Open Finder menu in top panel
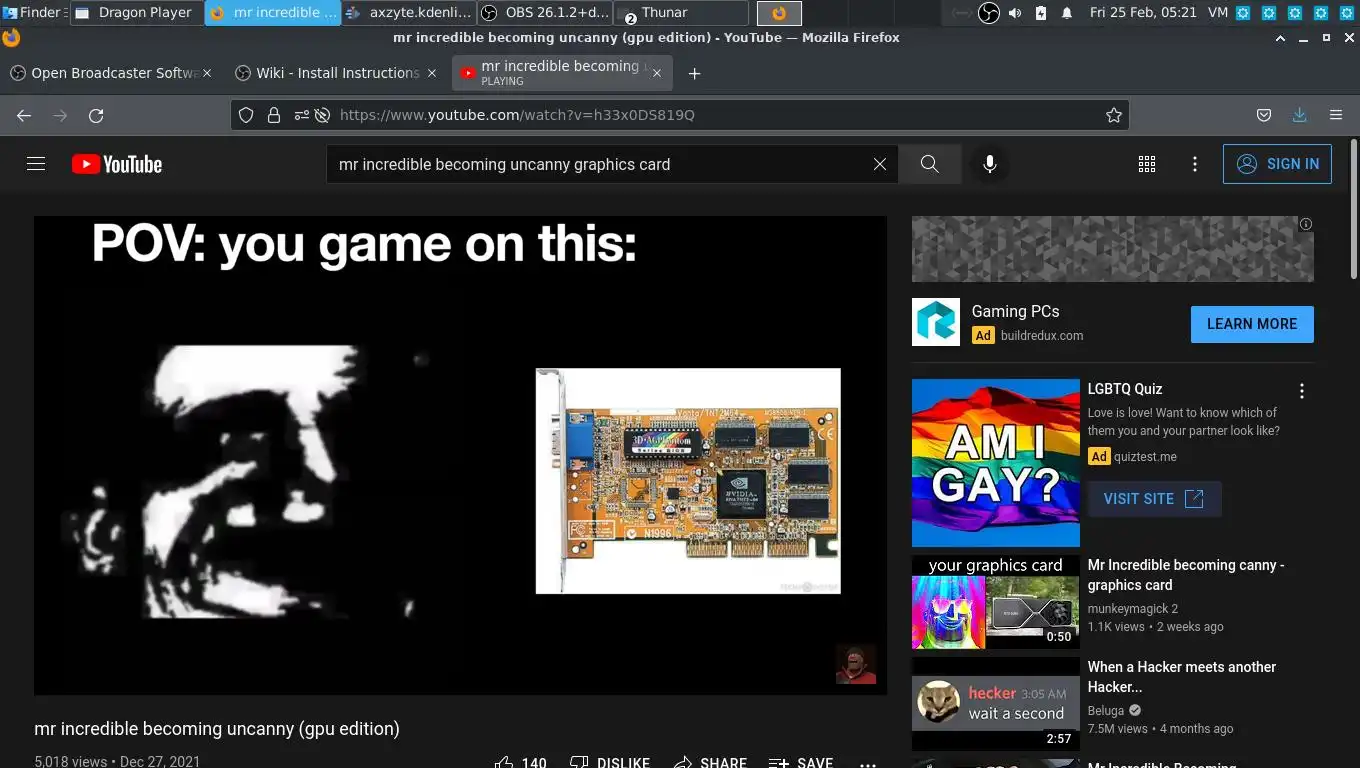 click(x=33, y=13)
